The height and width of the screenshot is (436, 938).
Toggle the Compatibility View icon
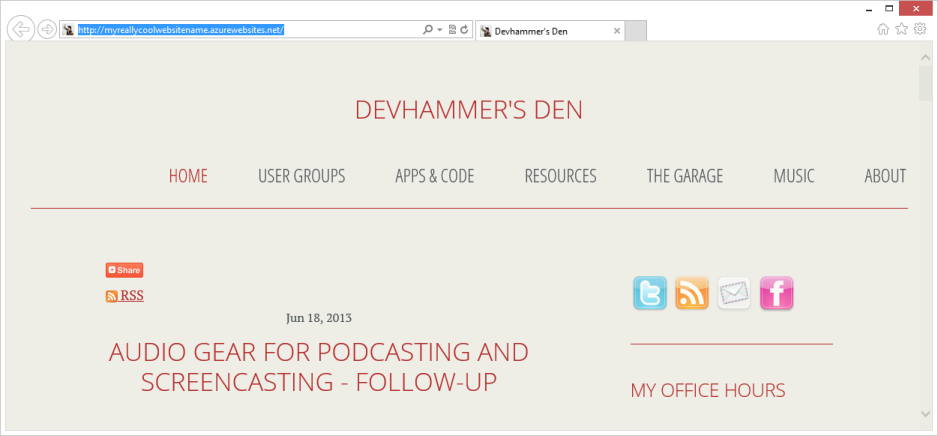tap(452, 30)
